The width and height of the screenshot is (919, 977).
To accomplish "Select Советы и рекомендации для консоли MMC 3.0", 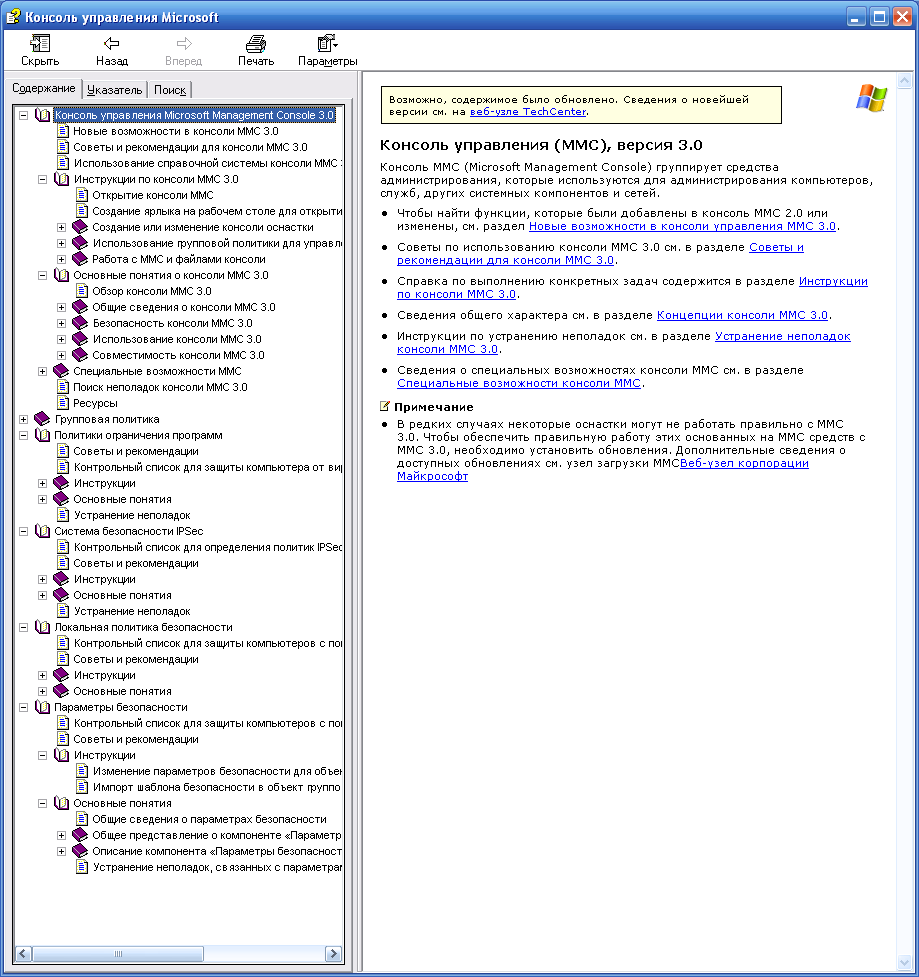I will [190, 147].
